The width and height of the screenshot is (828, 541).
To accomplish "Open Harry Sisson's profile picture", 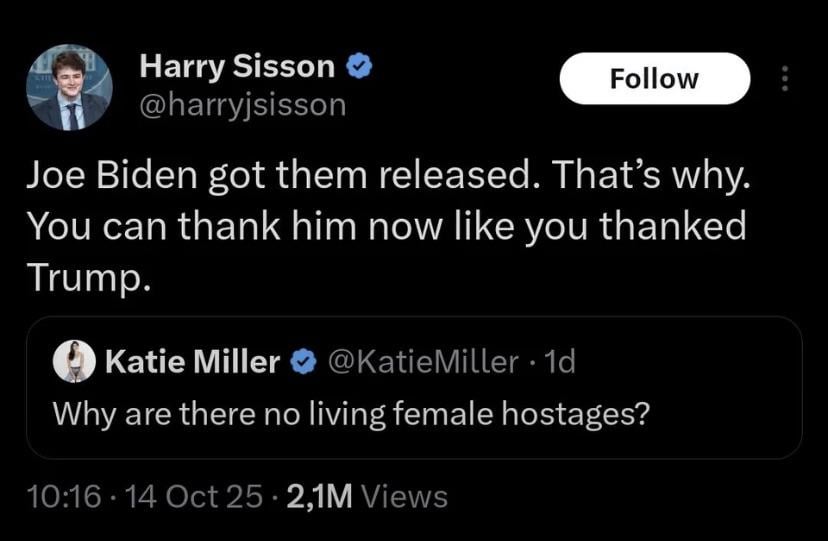I will pos(69,88).
